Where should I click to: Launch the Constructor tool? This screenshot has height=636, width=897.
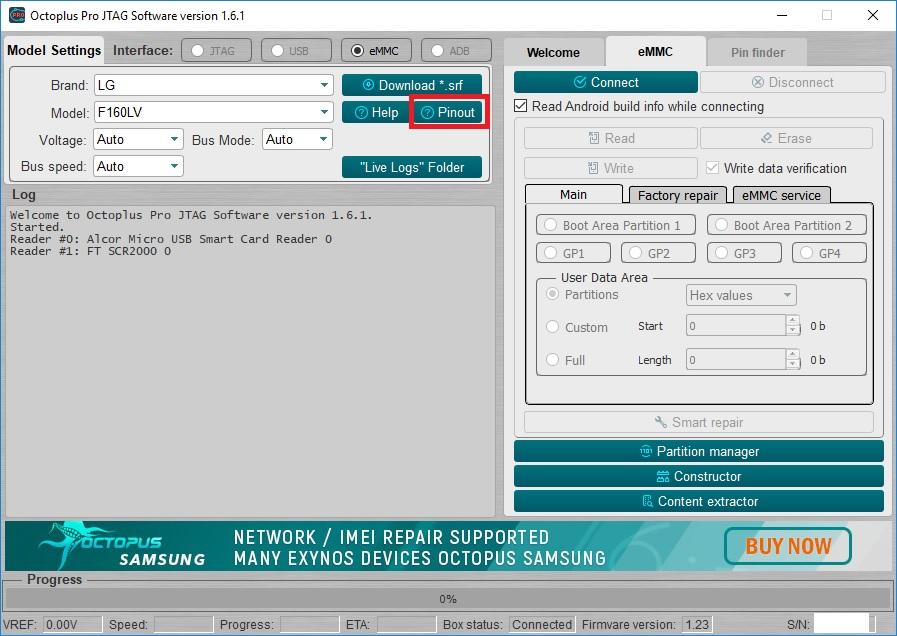[698, 476]
